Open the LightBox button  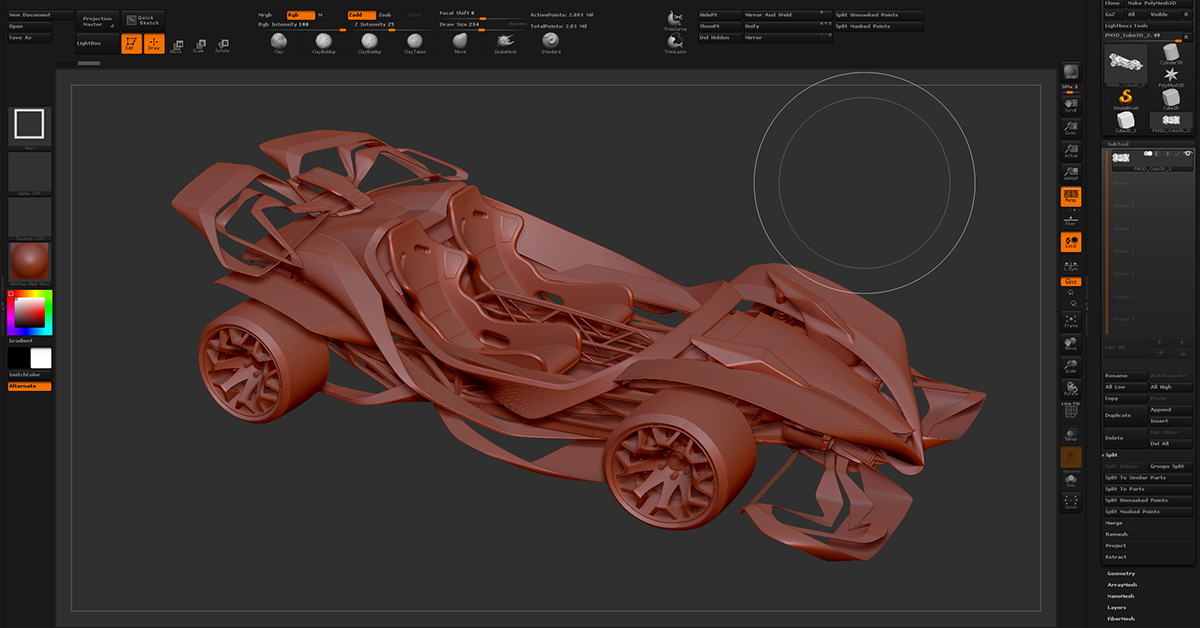tap(98, 43)
